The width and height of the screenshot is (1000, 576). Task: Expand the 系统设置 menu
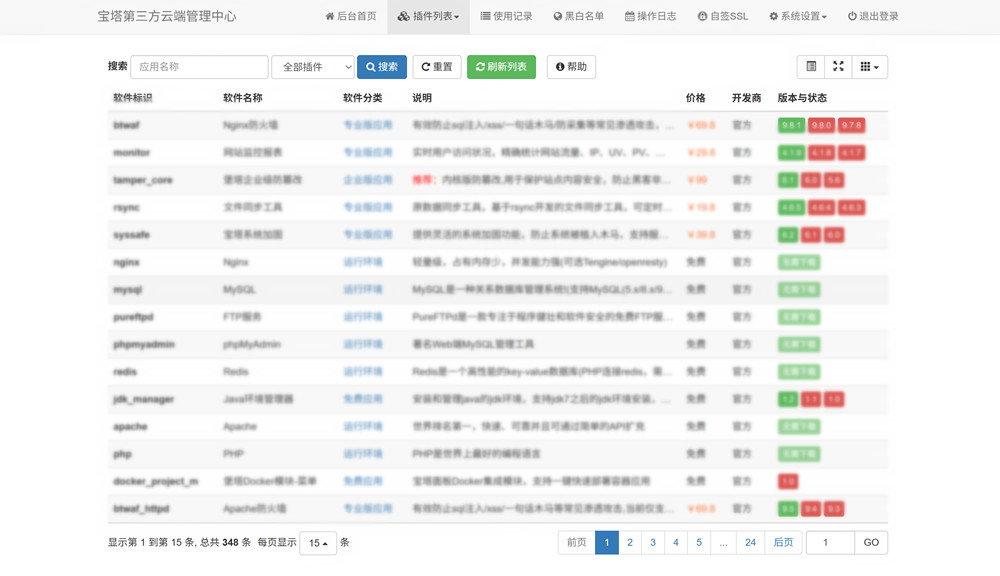797,17
